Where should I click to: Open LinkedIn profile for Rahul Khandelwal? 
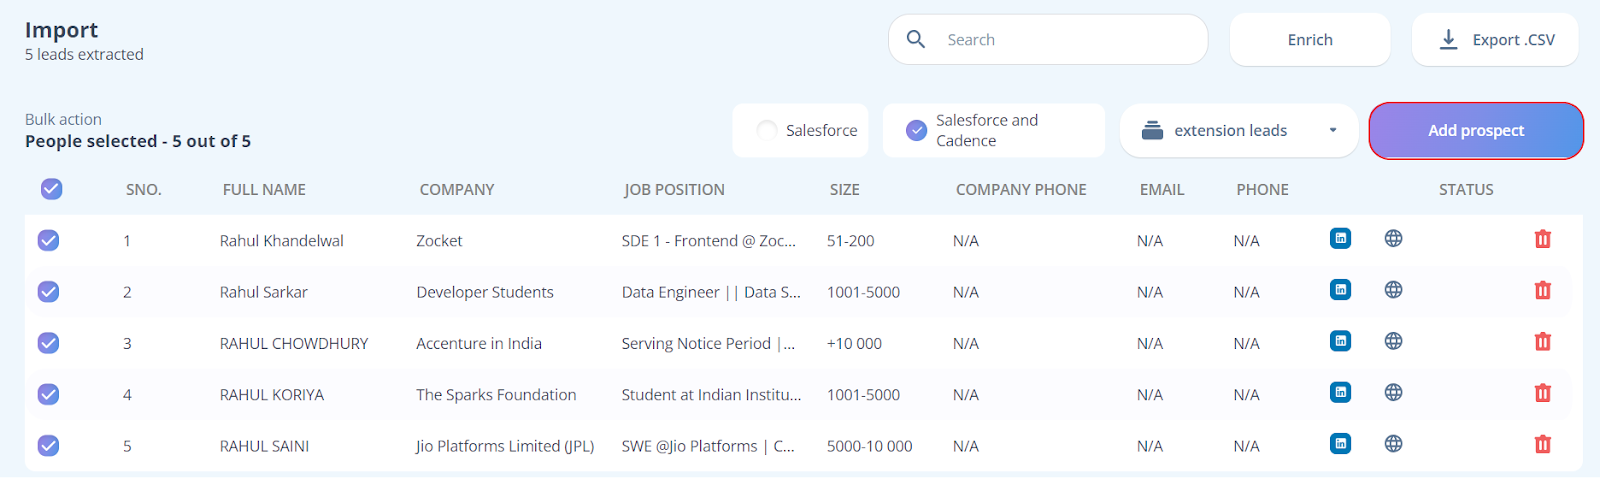[1340, 238]
